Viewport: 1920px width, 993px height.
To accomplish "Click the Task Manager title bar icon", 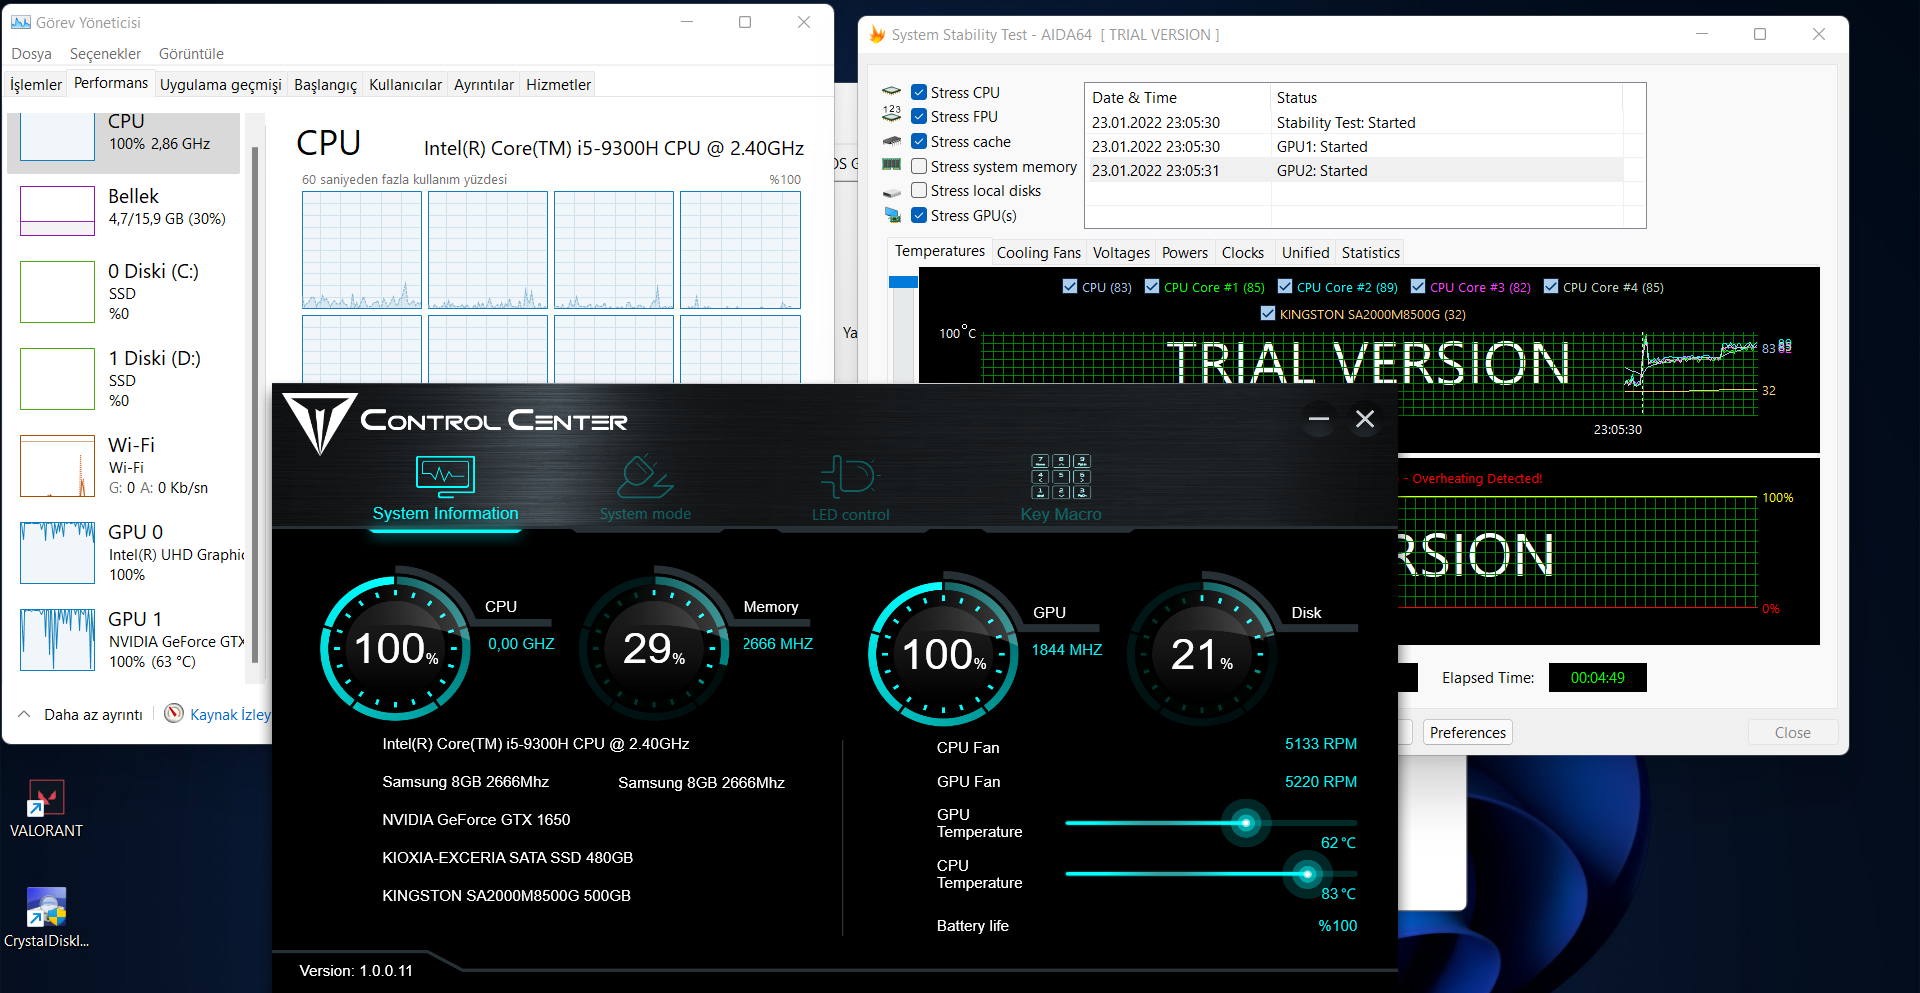I will coord(20,22).
